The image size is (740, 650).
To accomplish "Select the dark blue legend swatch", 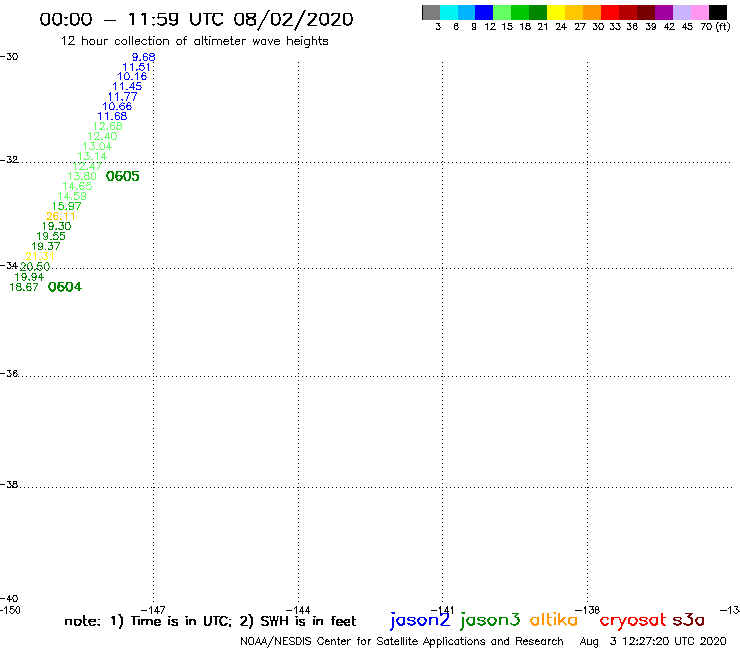I will point(484,12).
